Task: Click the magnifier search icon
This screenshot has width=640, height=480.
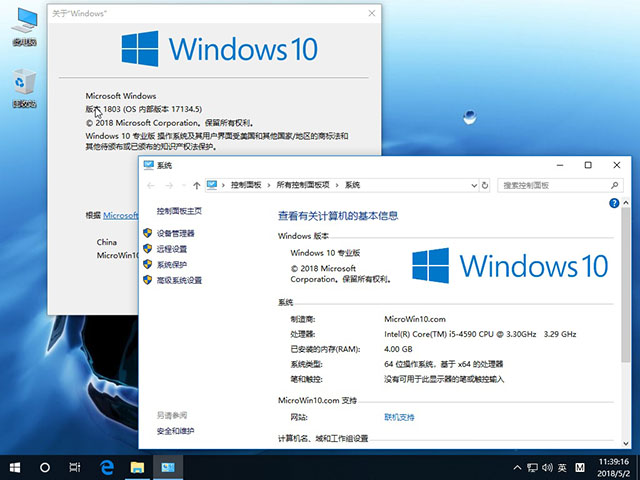Action: 614,185
